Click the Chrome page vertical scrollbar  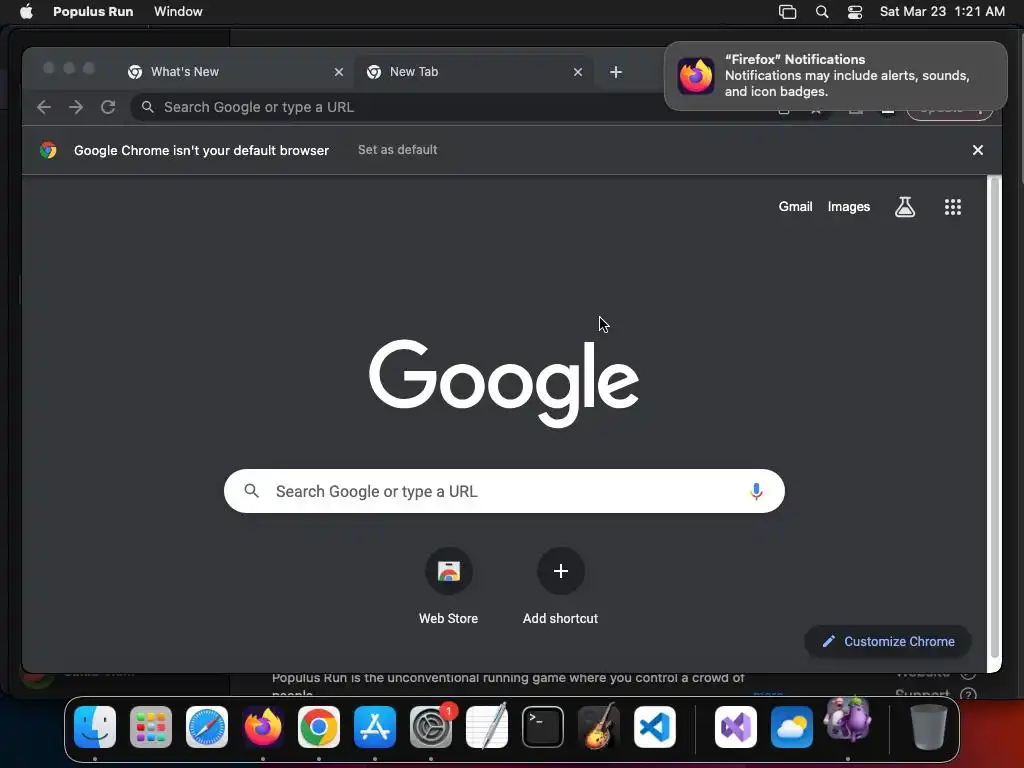995,418
